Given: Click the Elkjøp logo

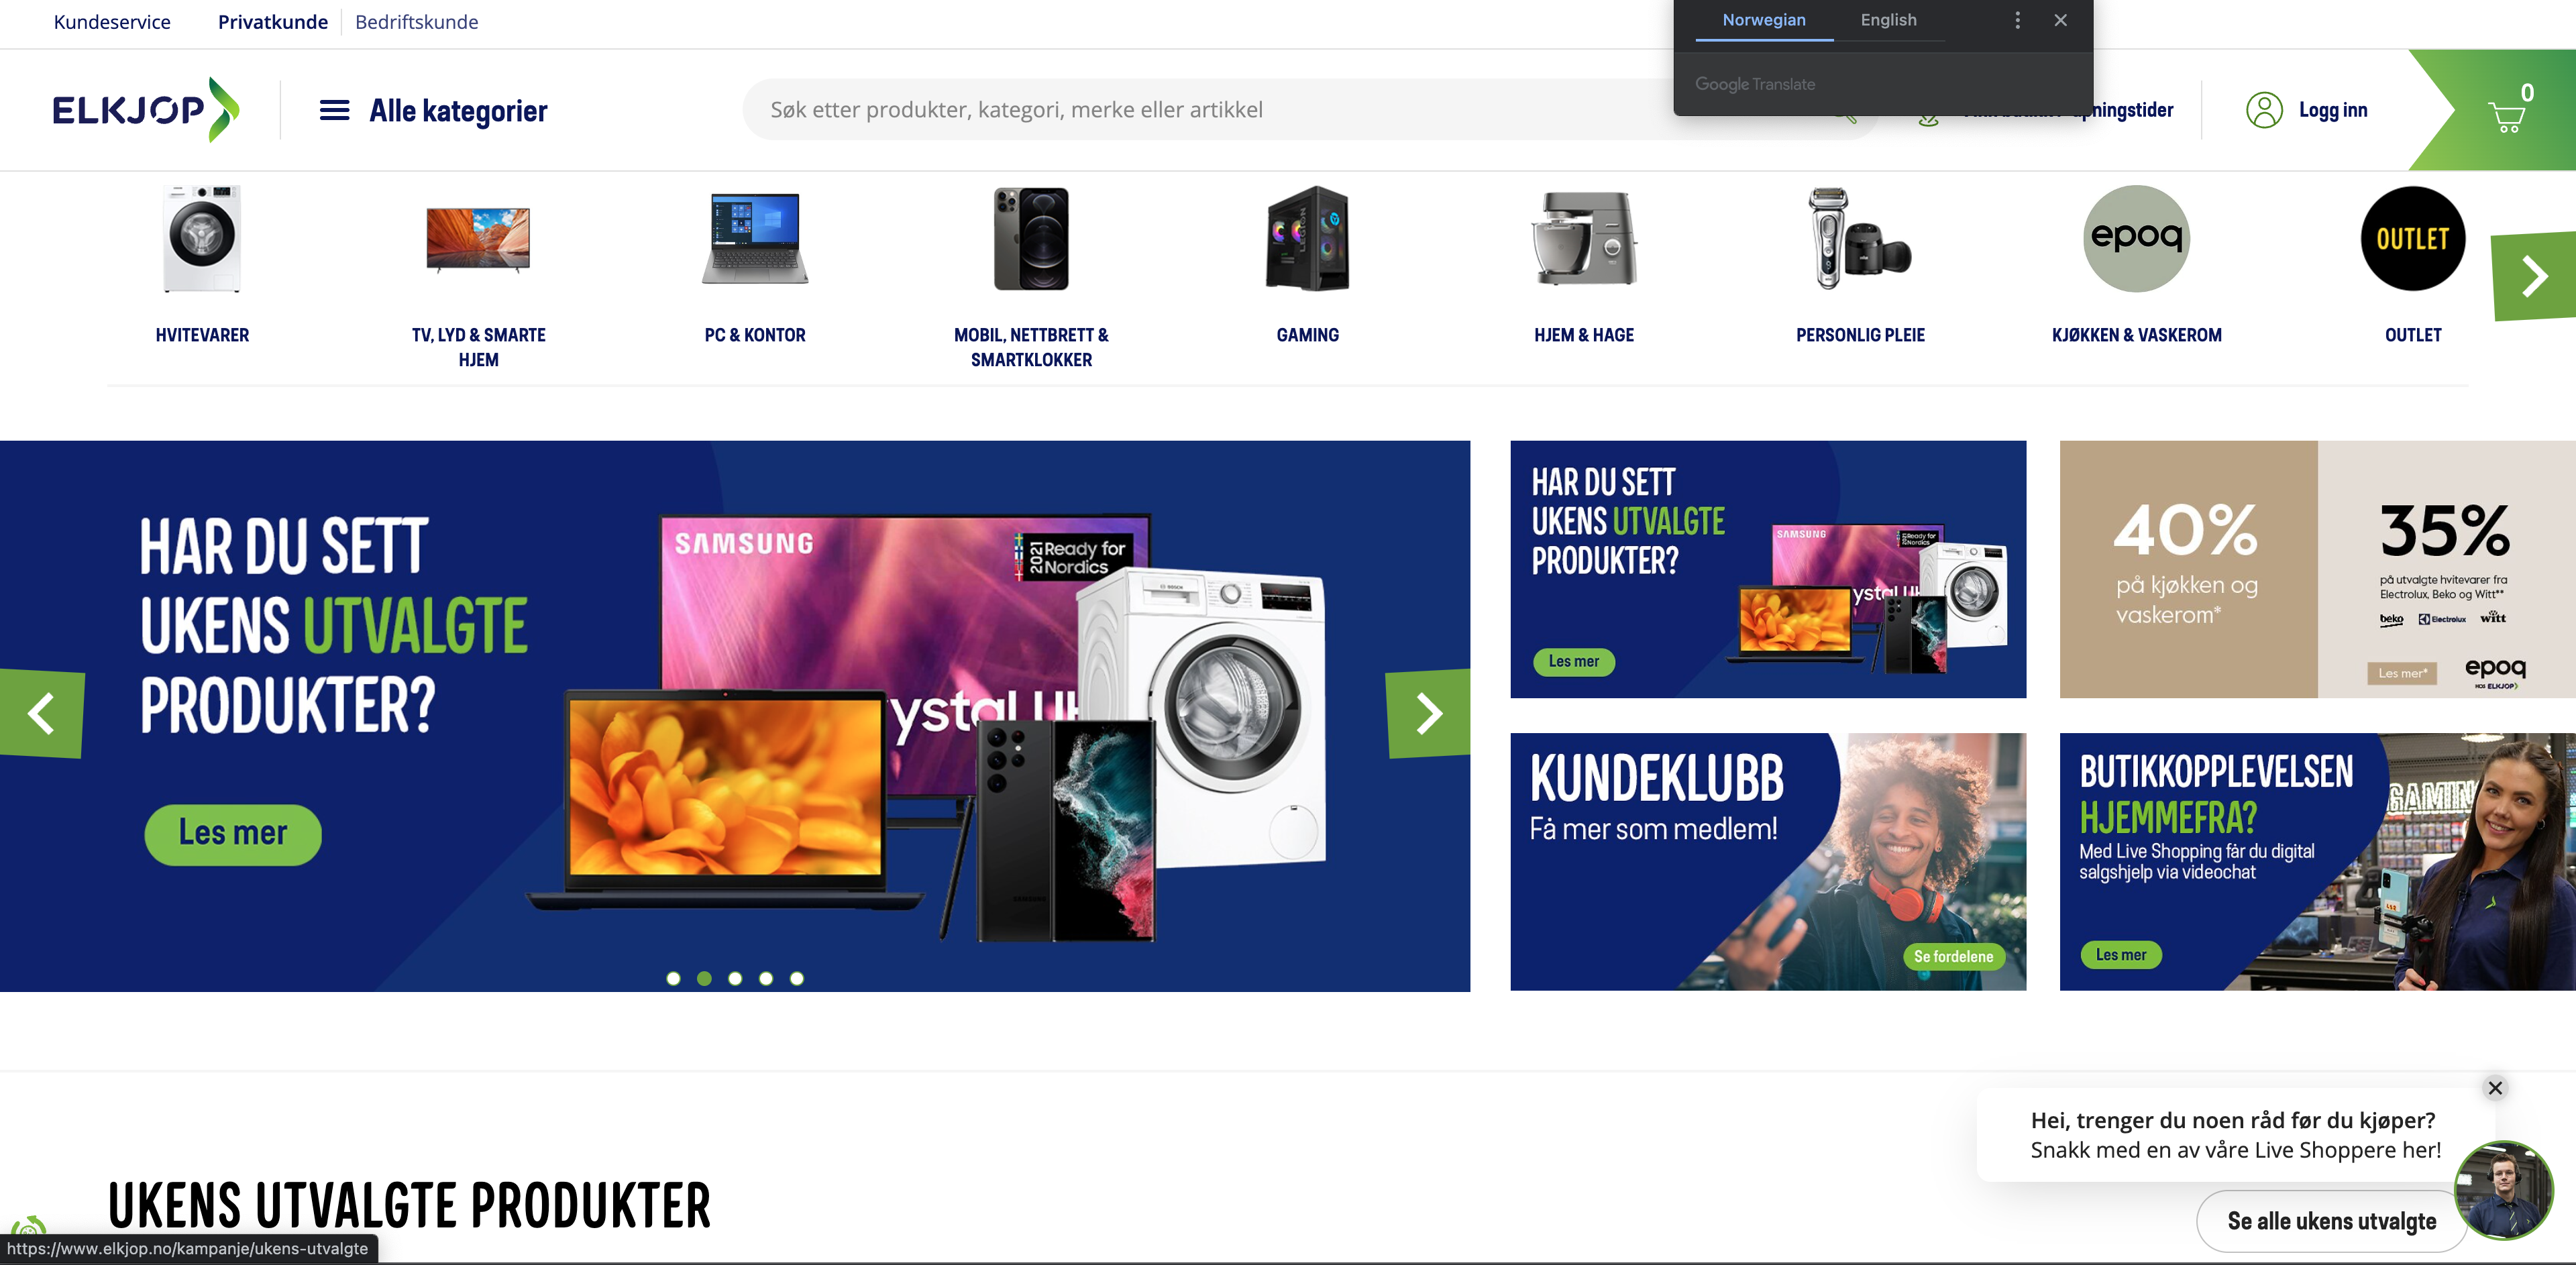Looking at the screenshot, I should (146, 110).
